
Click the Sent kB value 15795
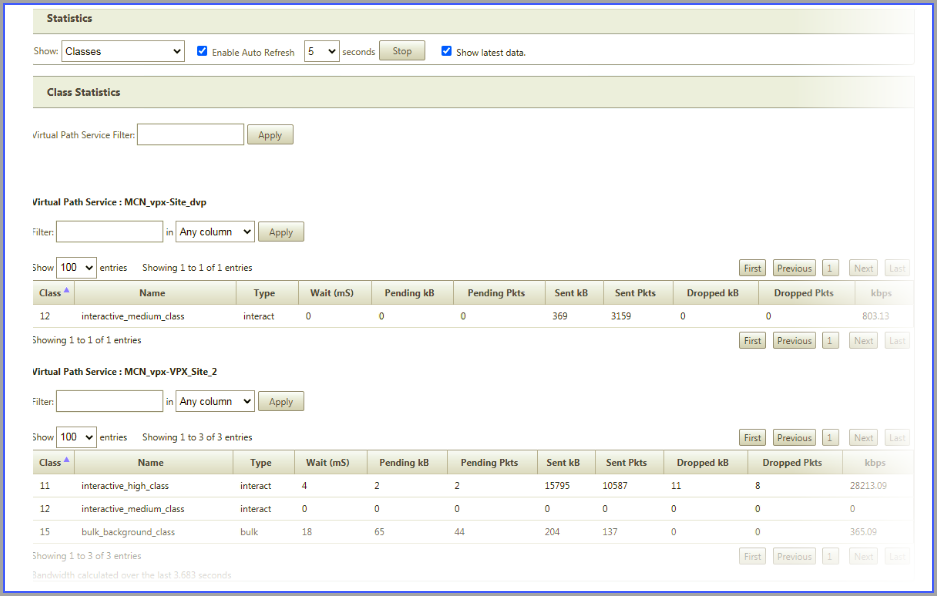[x=557, y=486]
